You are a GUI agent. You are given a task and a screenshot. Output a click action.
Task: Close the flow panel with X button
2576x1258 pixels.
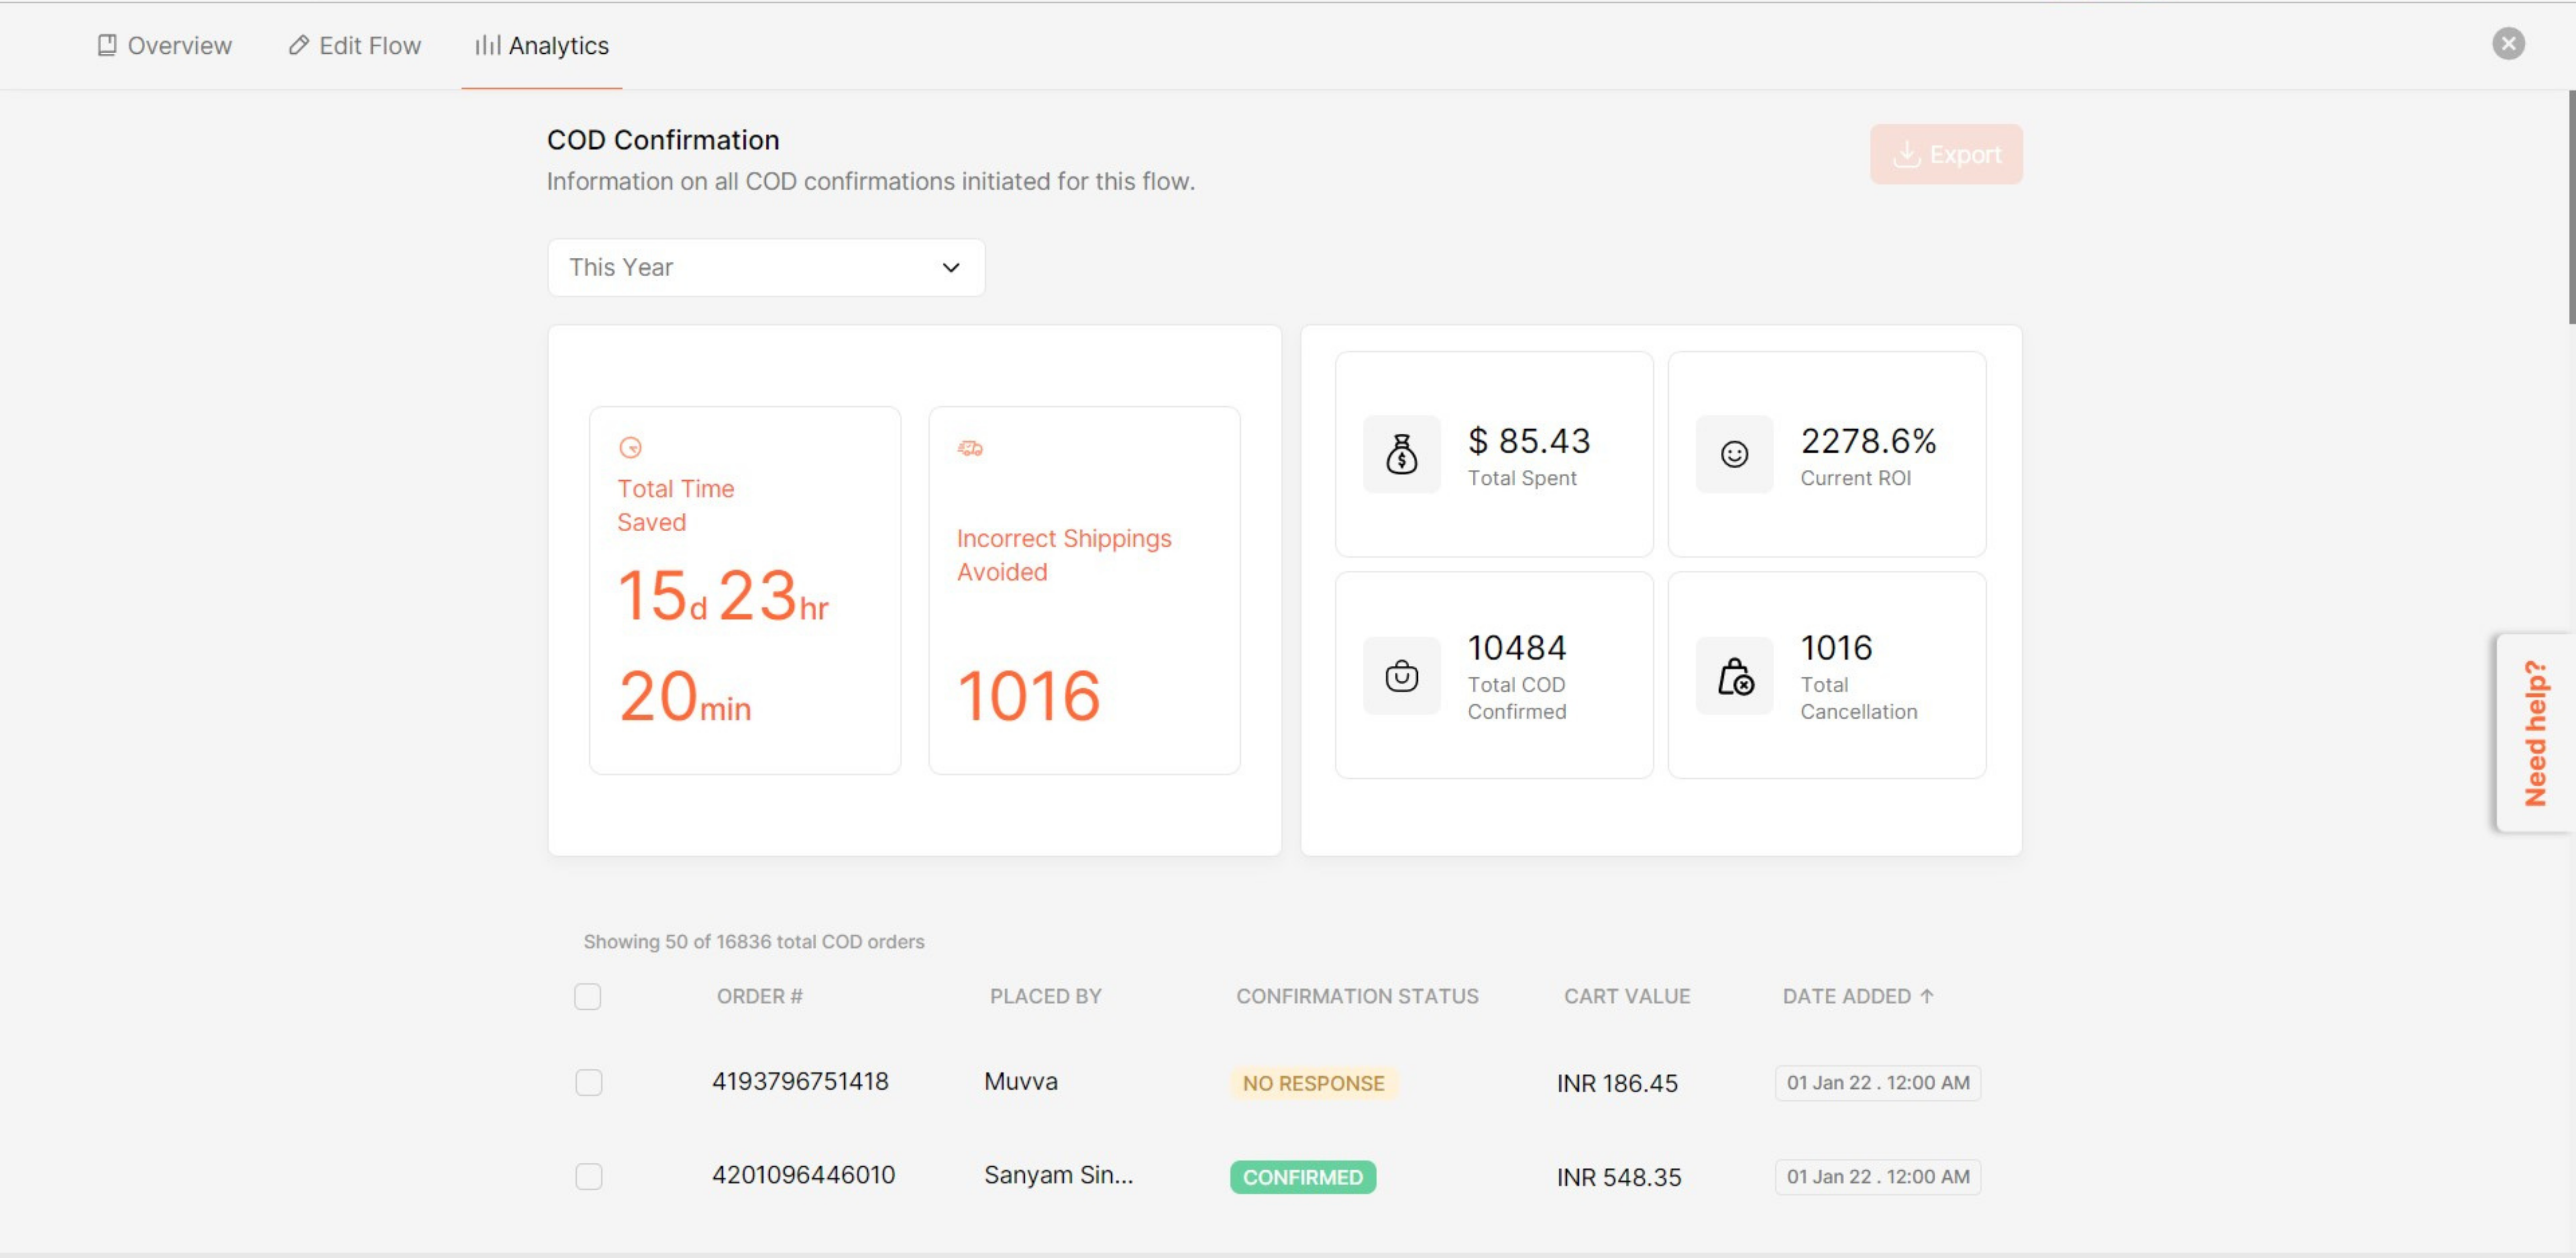click(2508, 43)
